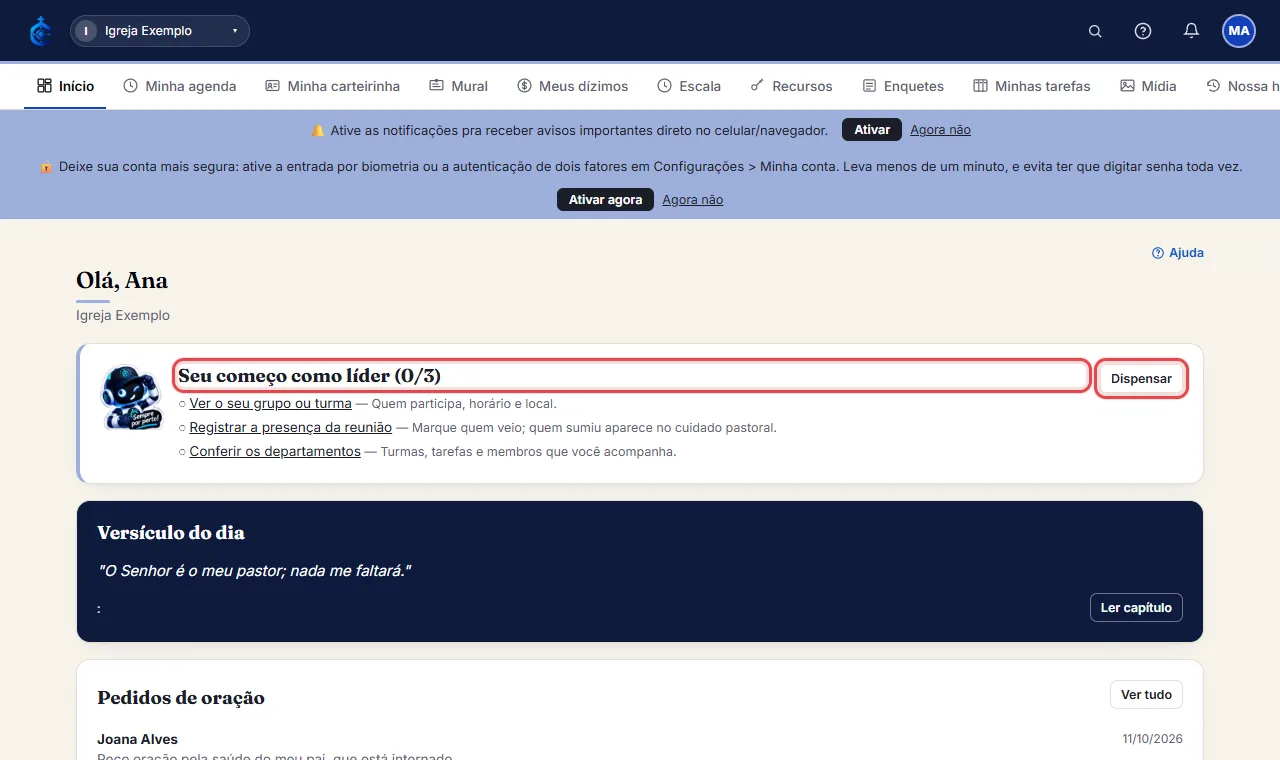Expand the Igreja Exemplo church selector

click(160, 31)
